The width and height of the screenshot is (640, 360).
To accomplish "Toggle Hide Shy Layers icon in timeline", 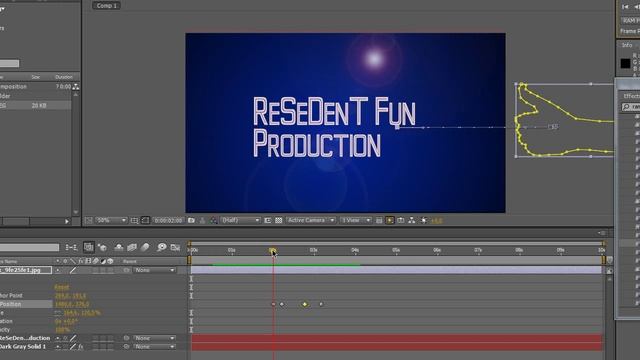I will [x=119, y=247].
